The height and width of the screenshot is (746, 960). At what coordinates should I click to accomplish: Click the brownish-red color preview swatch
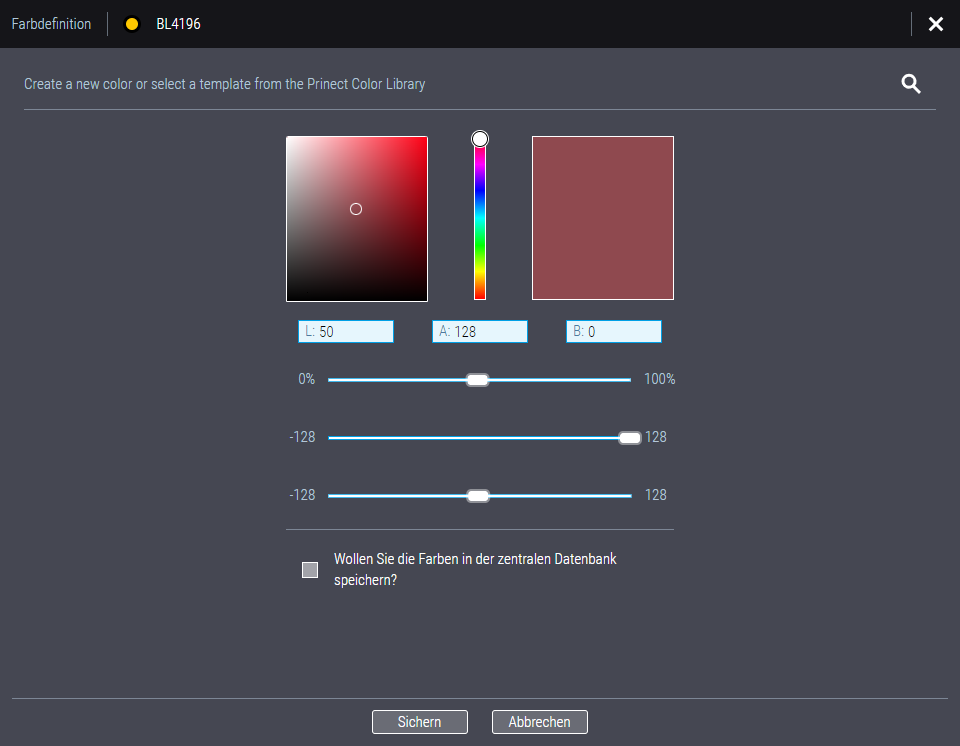(602, 218)
